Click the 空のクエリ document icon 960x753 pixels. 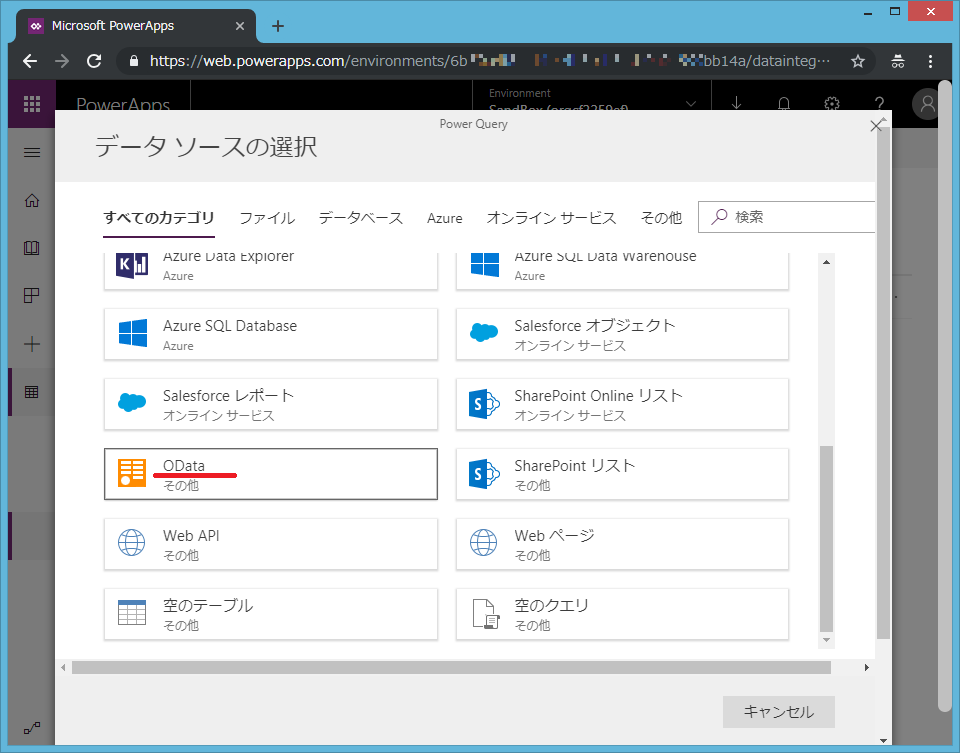point(486,614)
